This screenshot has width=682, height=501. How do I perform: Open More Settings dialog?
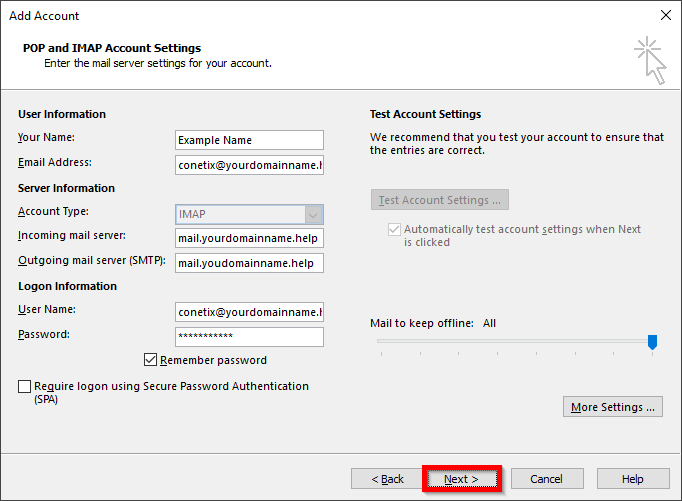[612, 407]
